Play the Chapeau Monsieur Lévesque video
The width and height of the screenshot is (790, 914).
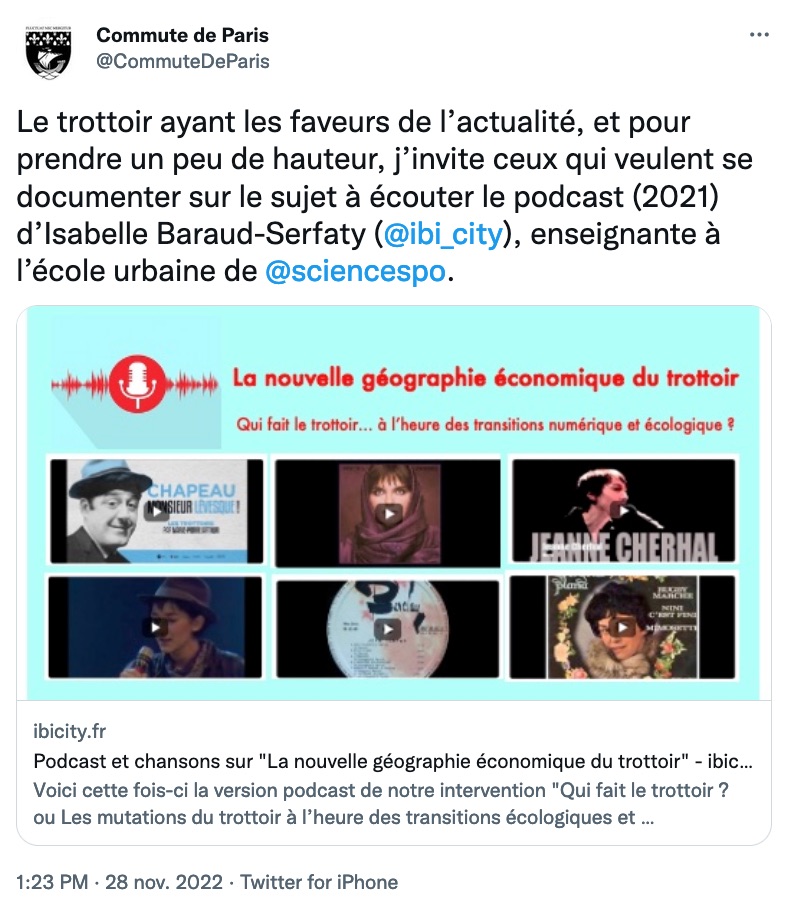pos(156,511)
